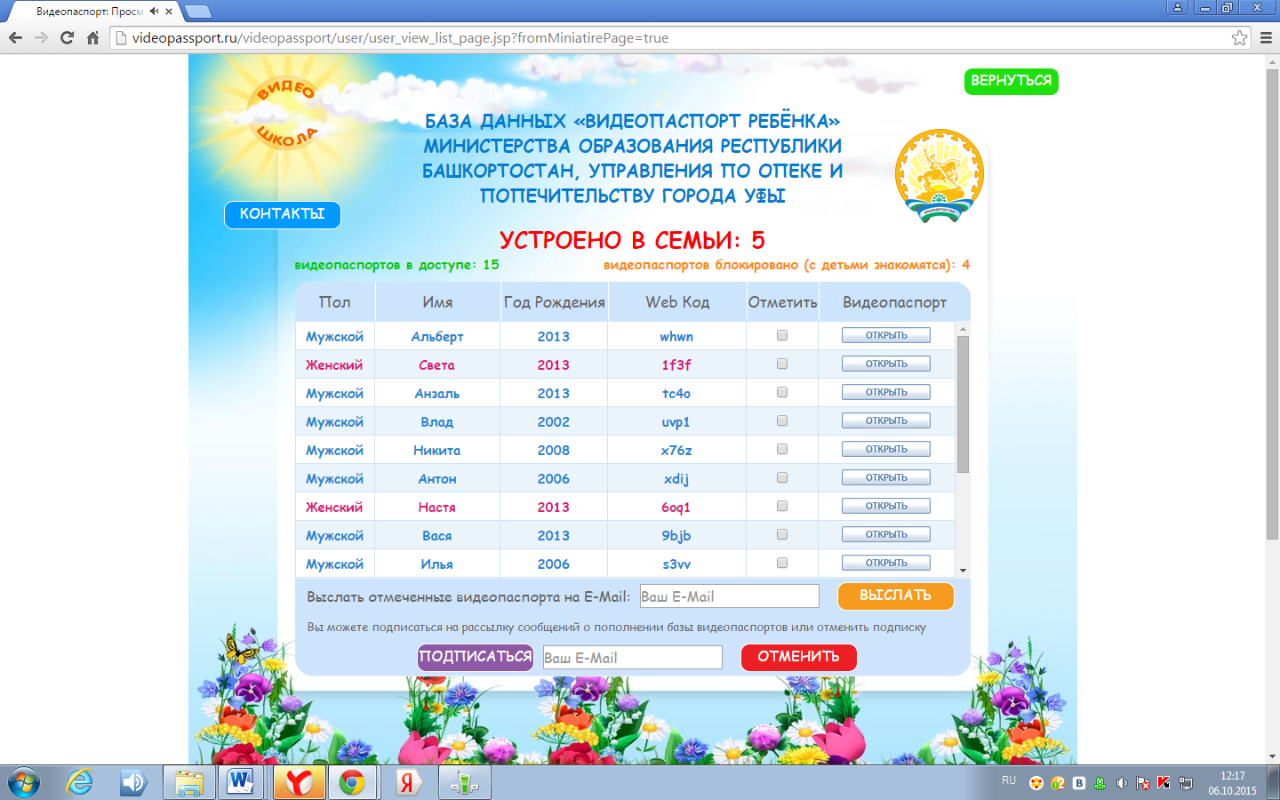Open the red Я Yandex taskbar icon
Image resolution: width=1280 pixels, height=800 pixels.
[406, 782]
